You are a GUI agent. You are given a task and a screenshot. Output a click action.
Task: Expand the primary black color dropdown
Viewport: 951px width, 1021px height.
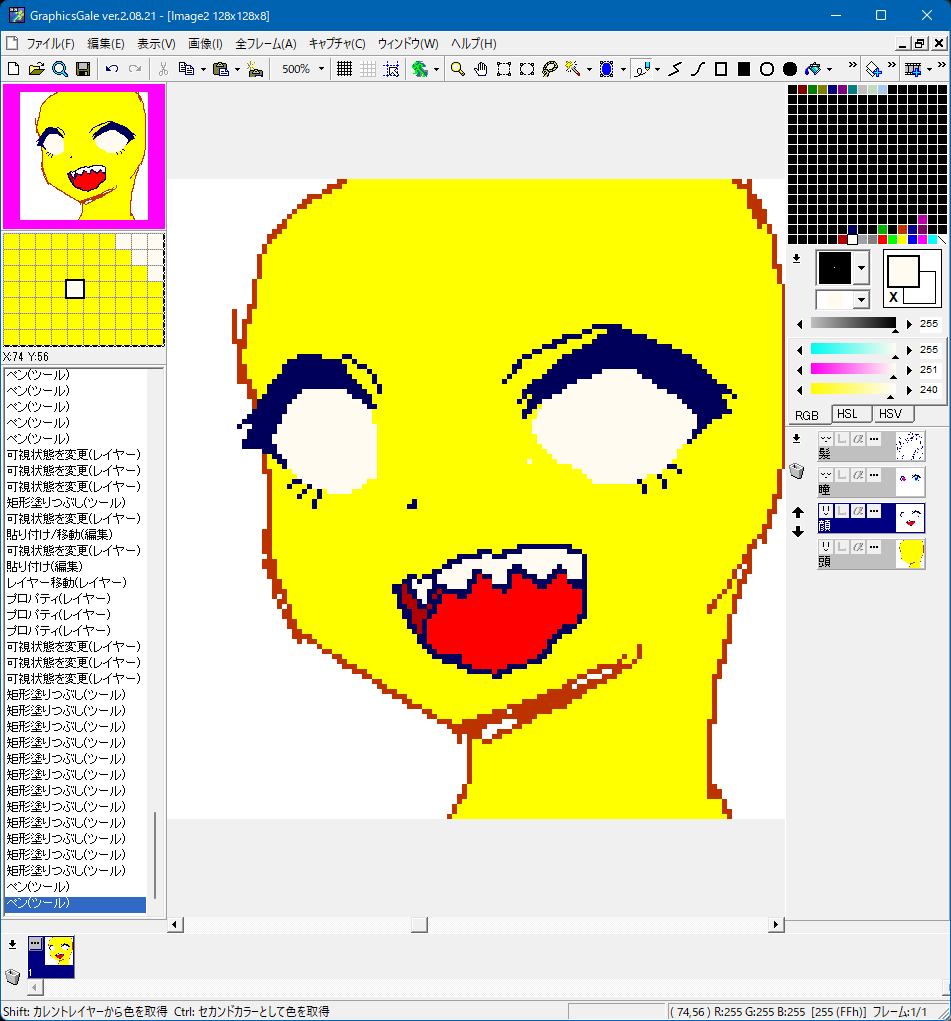pyautogui.click(x=861, y=268)
